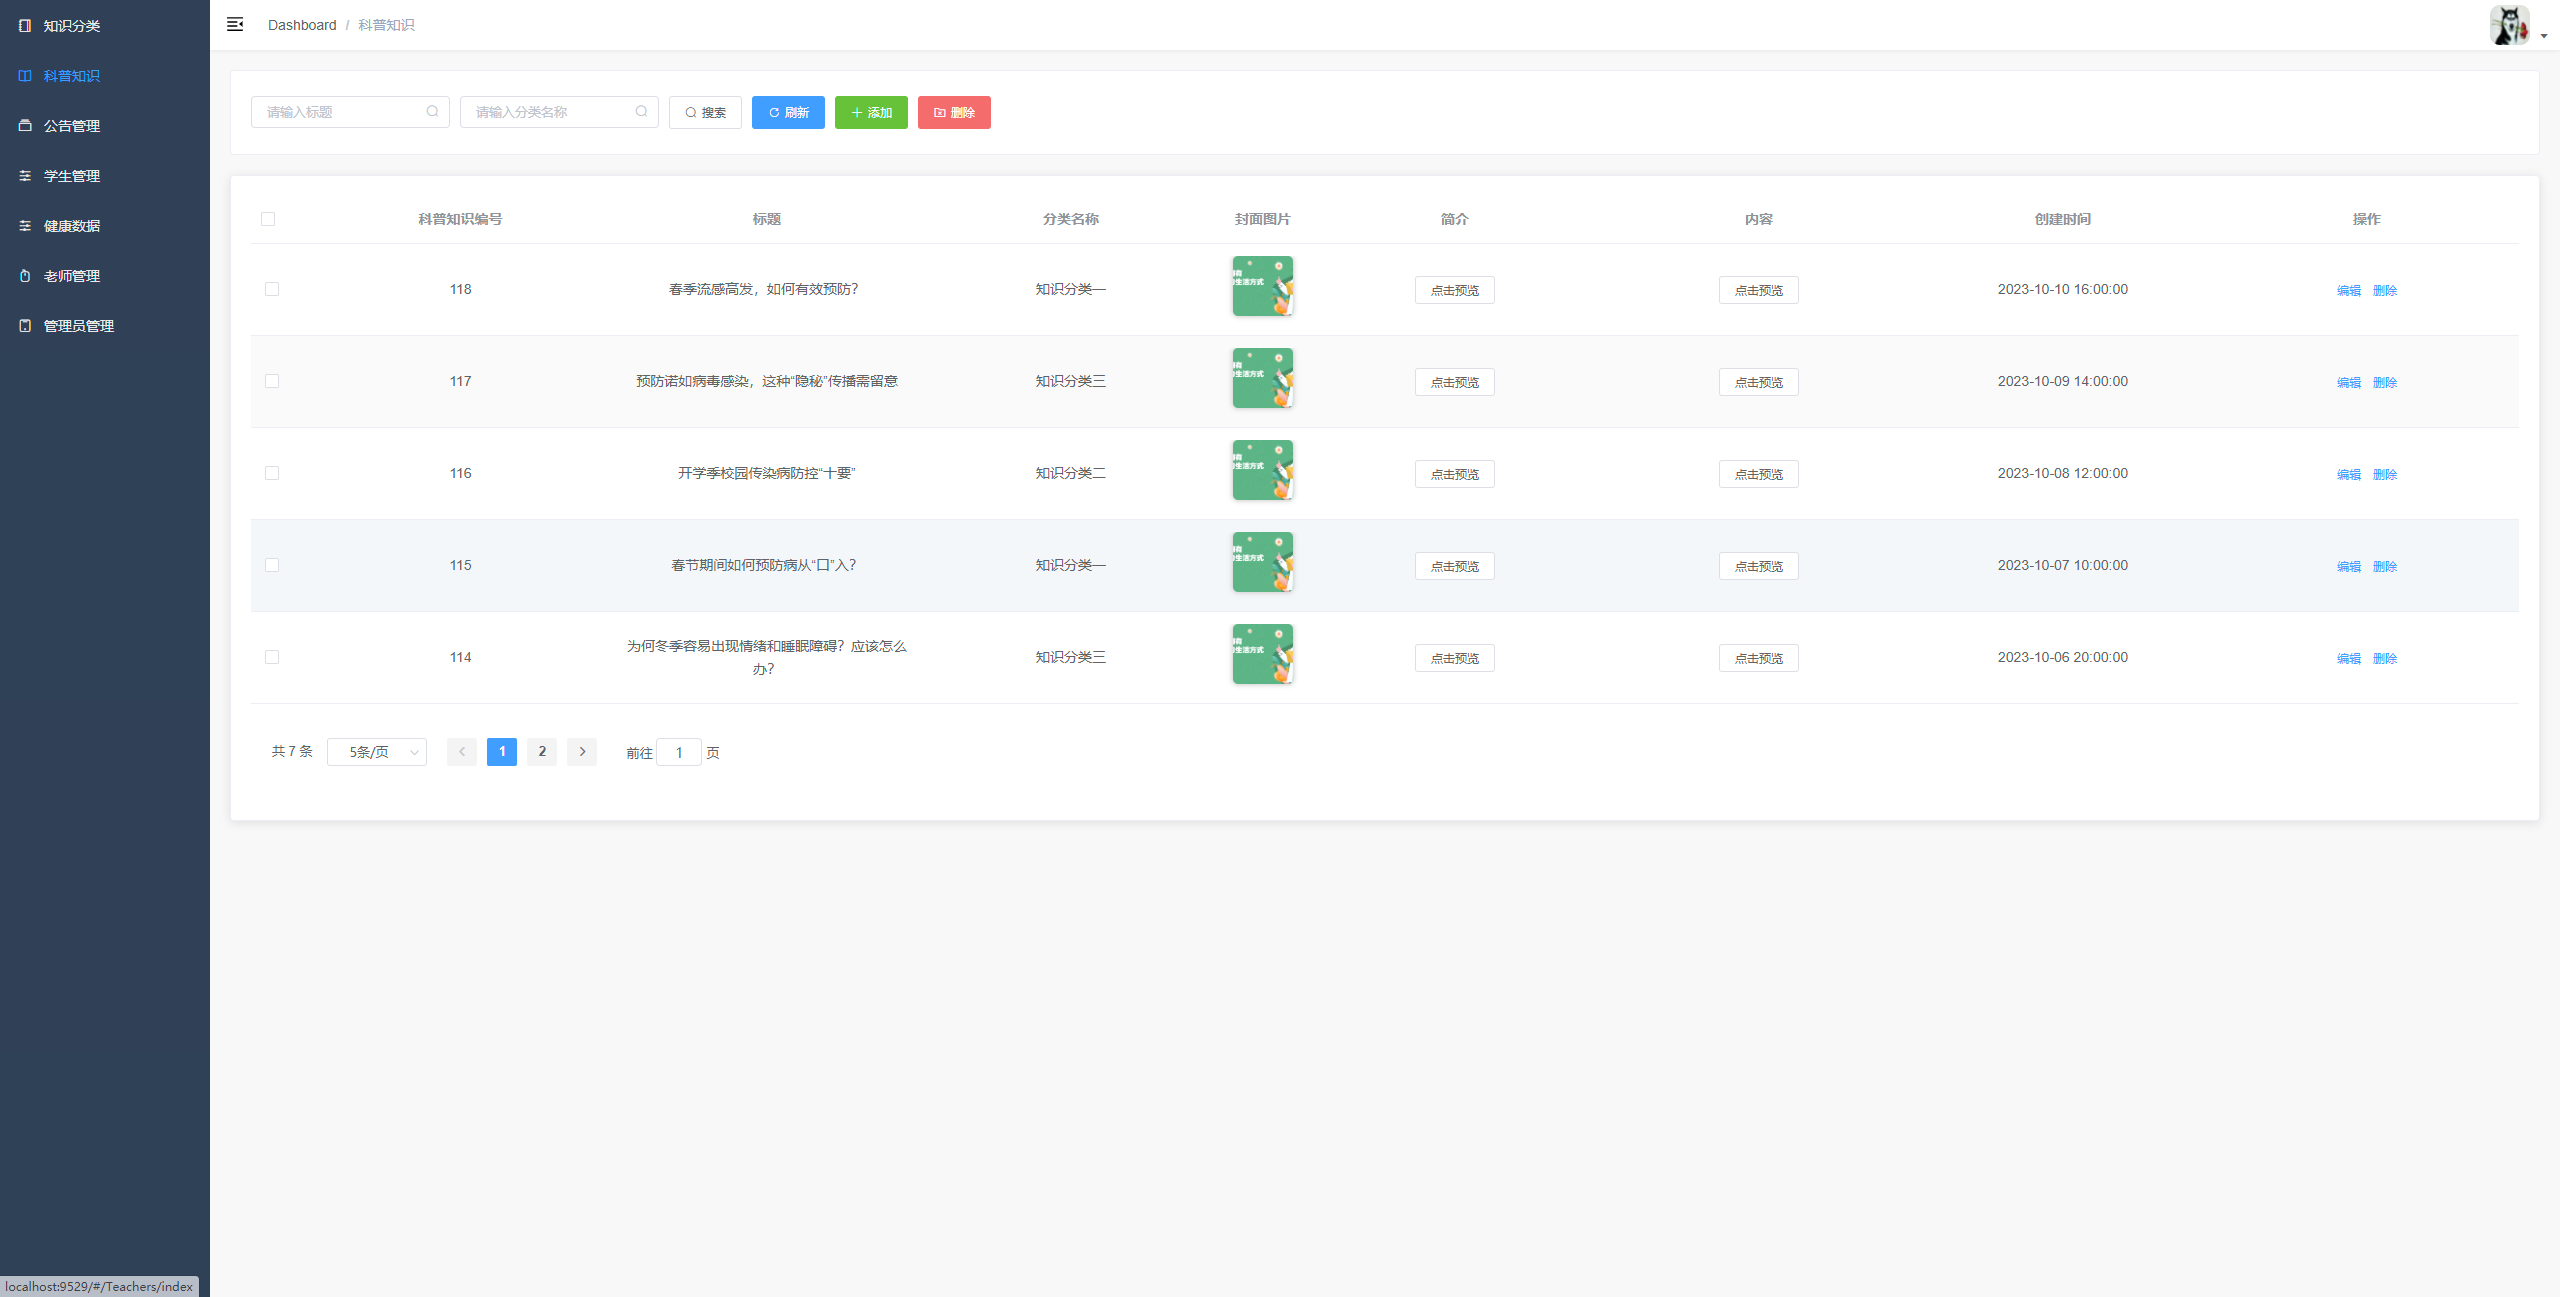Image resolution: width=2560 pixels, height=1297 pixels.
Task: Click the 公告管理 sidebar icon
Action: pyautogui.click(x=25, y=126)
